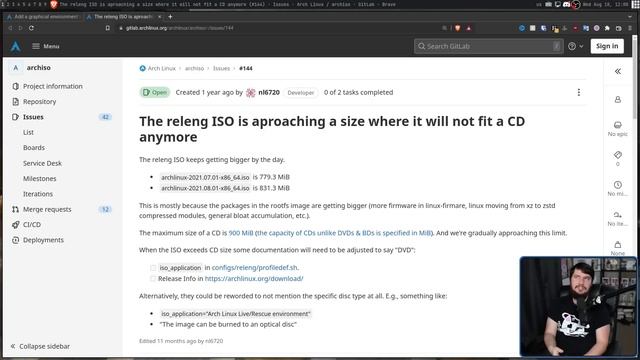Screen dimensions: 640x360
Task: Click the Arch Linux GitLab logo
Action: pos(16,46)
